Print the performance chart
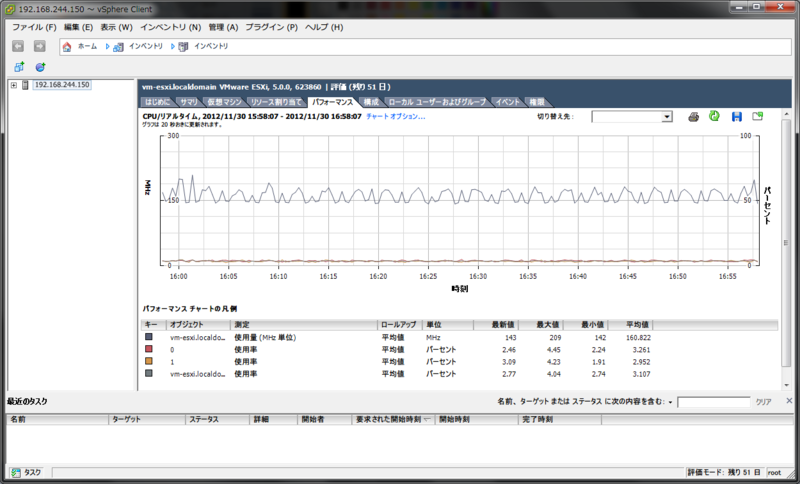The image size is (800, 484). [693, 117]
